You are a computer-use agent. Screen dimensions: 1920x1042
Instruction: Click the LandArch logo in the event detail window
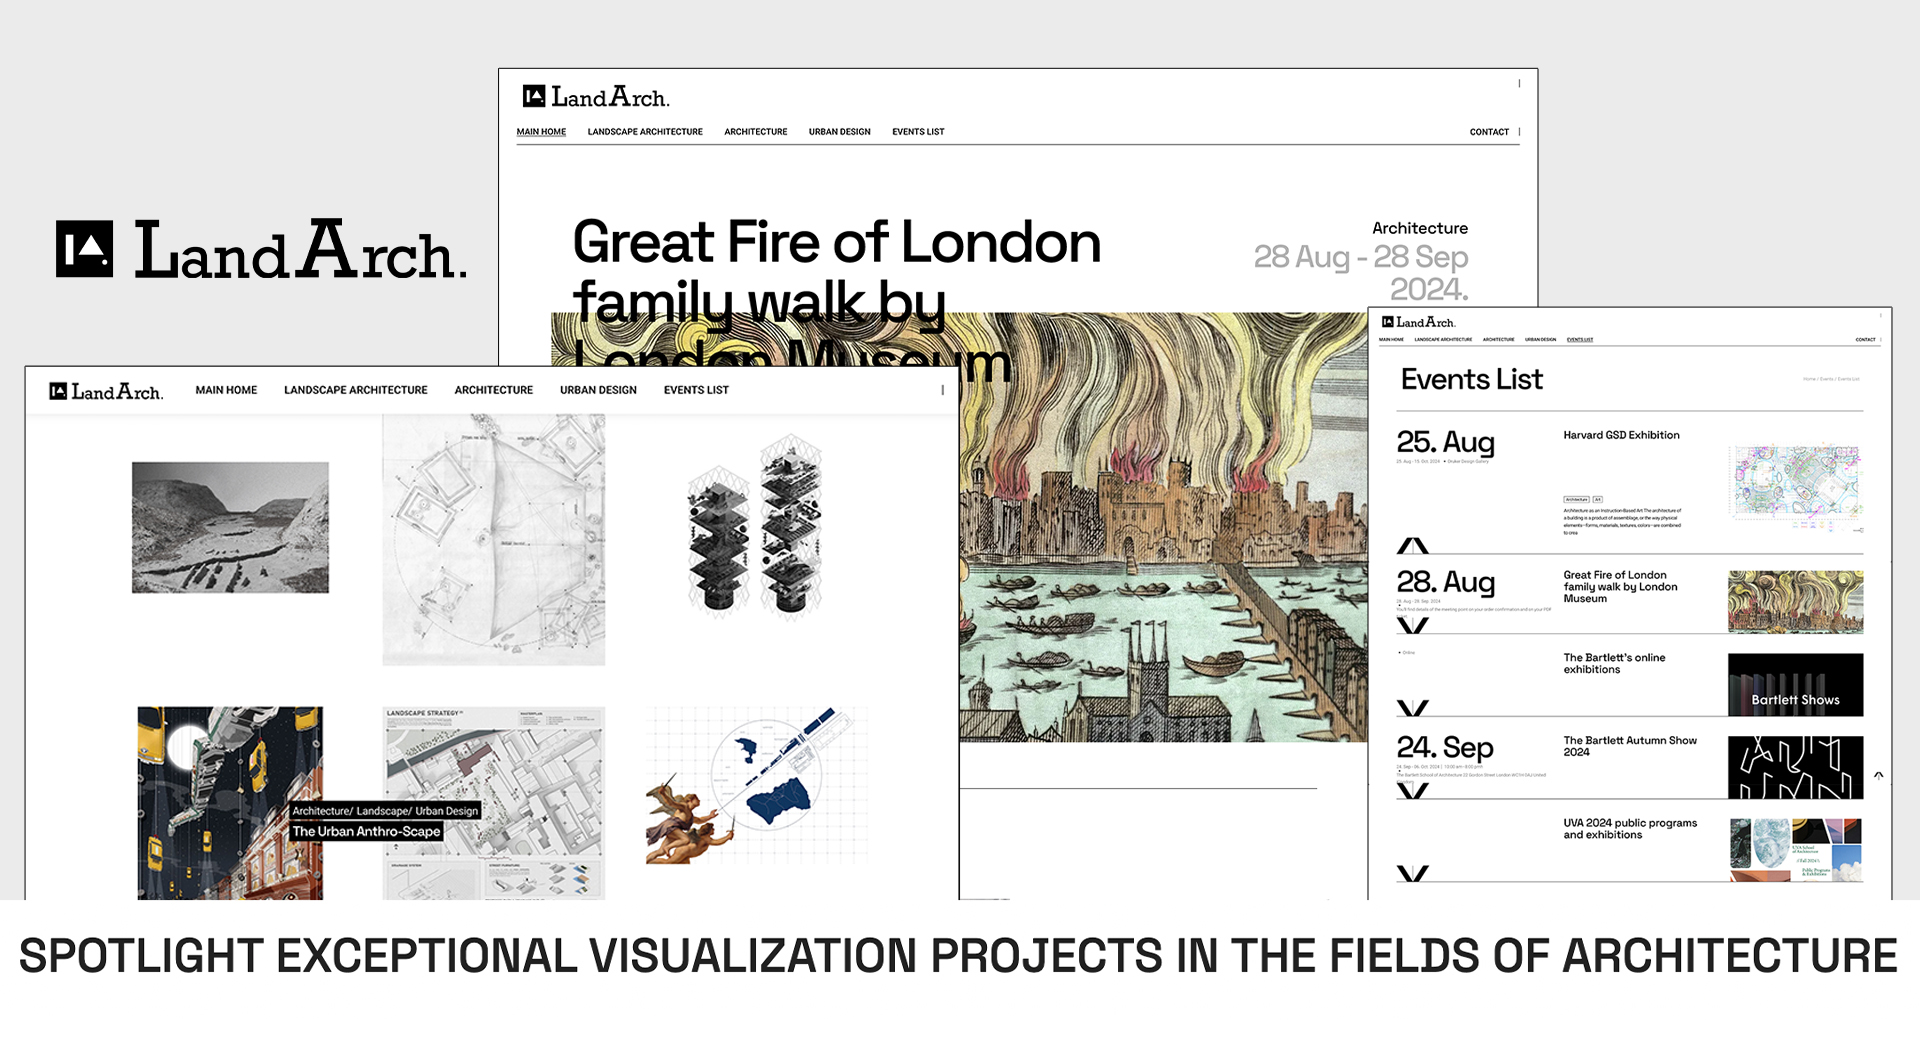coord(596,97)
